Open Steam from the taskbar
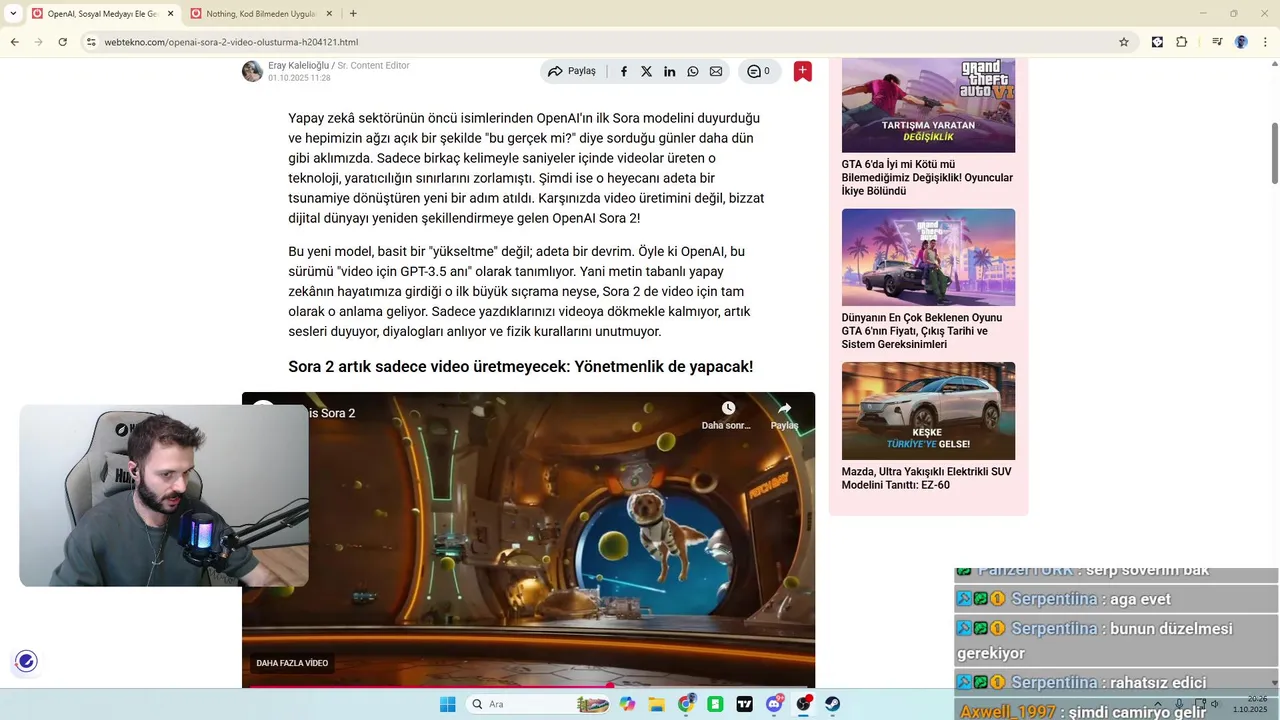This screenshot has width=1280, height=720. [832, 704]
